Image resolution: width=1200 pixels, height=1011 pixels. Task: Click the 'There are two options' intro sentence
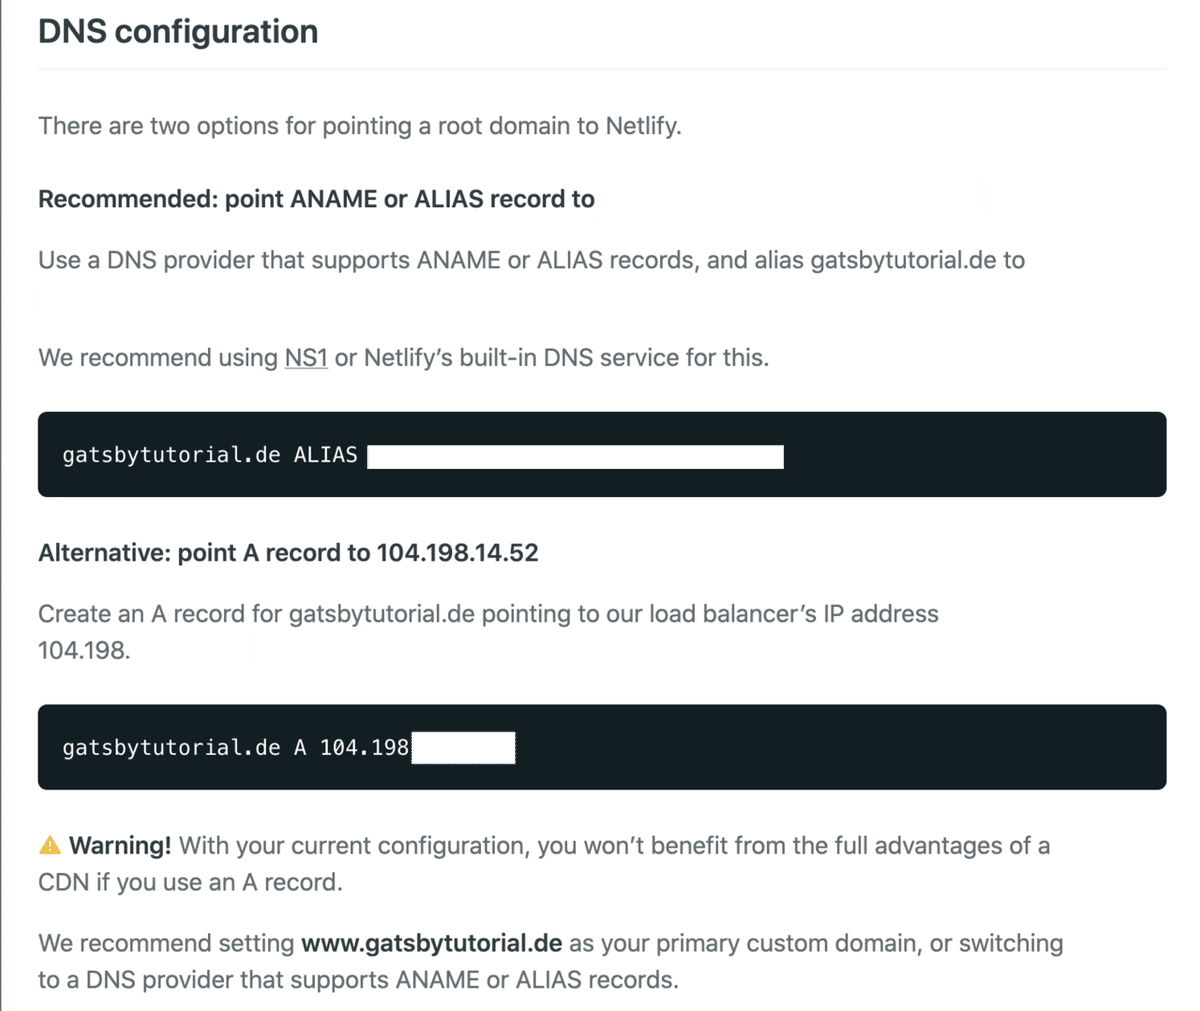360,126
